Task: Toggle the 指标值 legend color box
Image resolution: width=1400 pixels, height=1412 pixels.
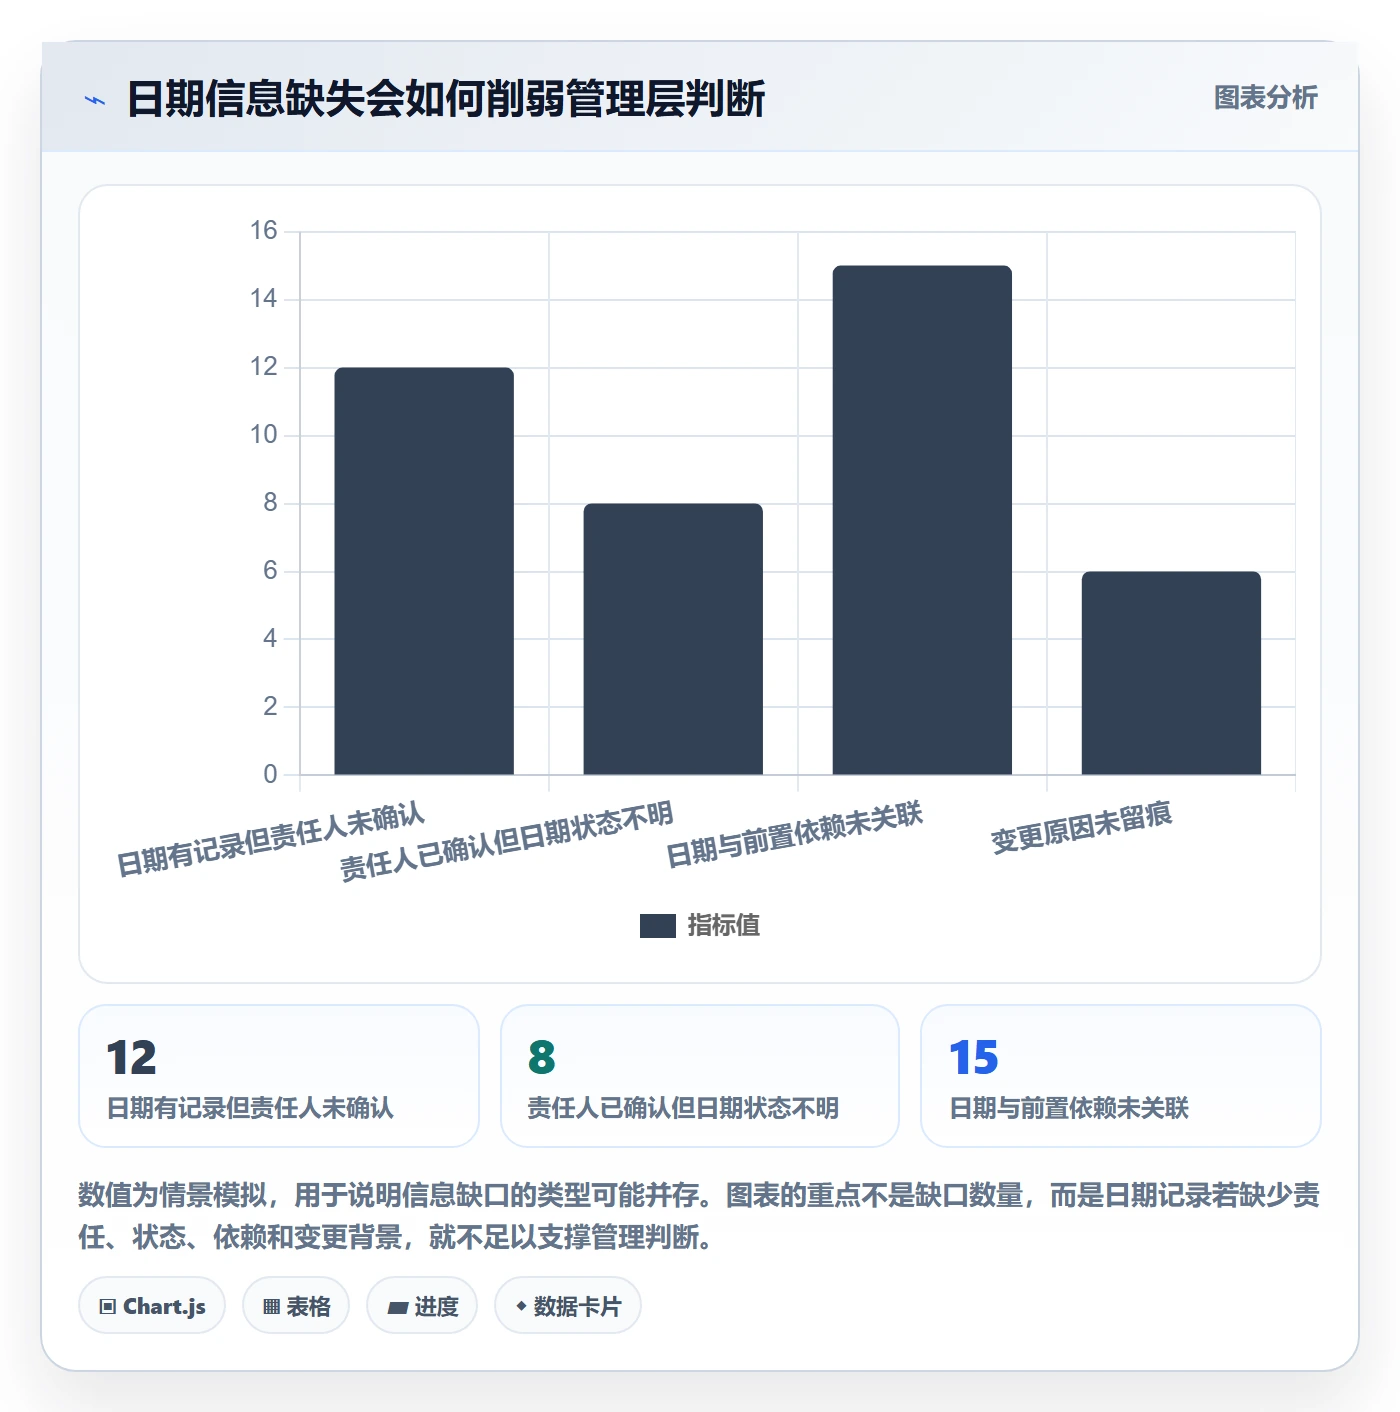Action: pos(657,926)
